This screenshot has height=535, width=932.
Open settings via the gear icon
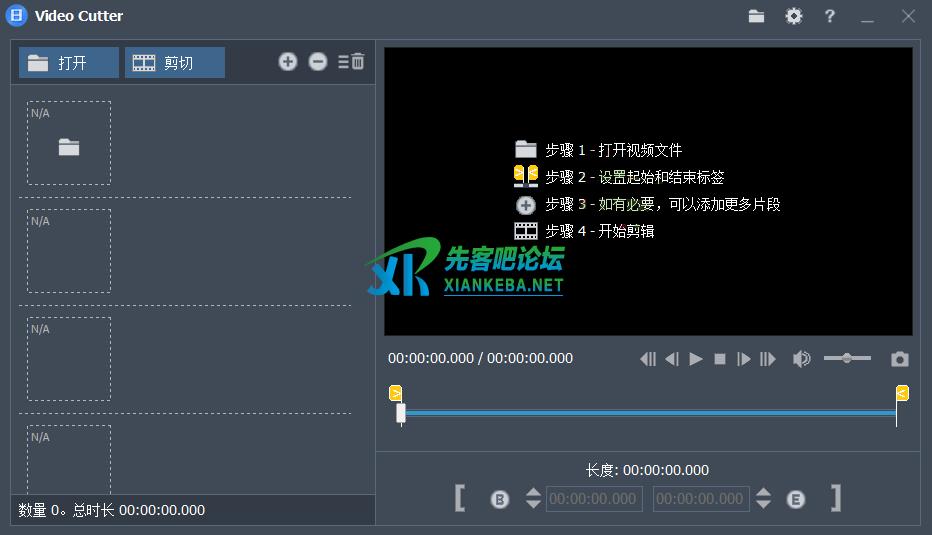point(793,16)
